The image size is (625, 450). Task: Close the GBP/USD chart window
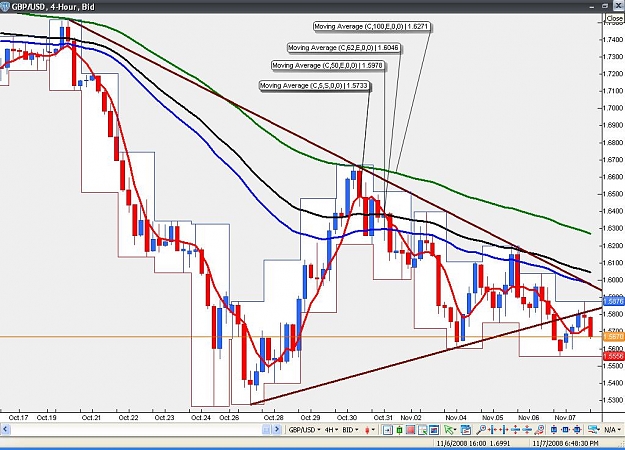click(x=617, y=6)
